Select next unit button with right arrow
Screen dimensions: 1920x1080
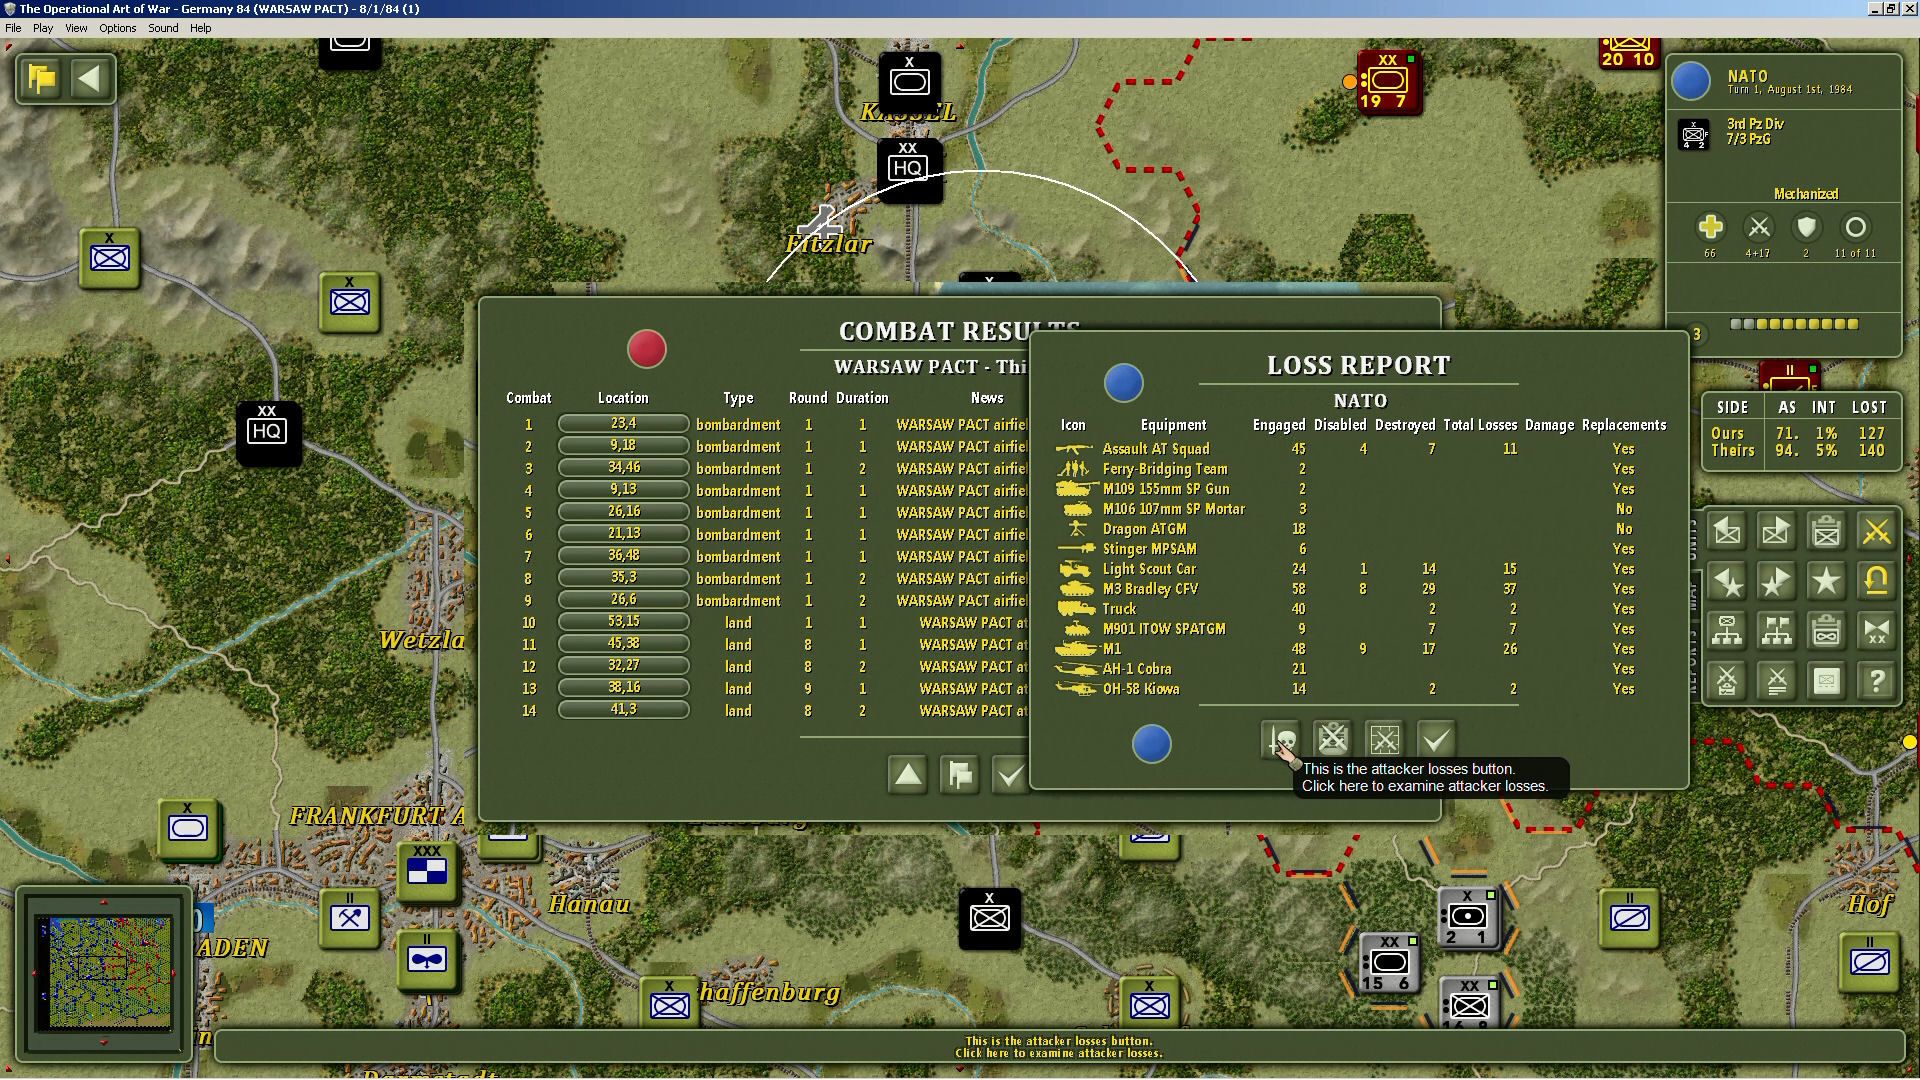tap(1776, 532)
